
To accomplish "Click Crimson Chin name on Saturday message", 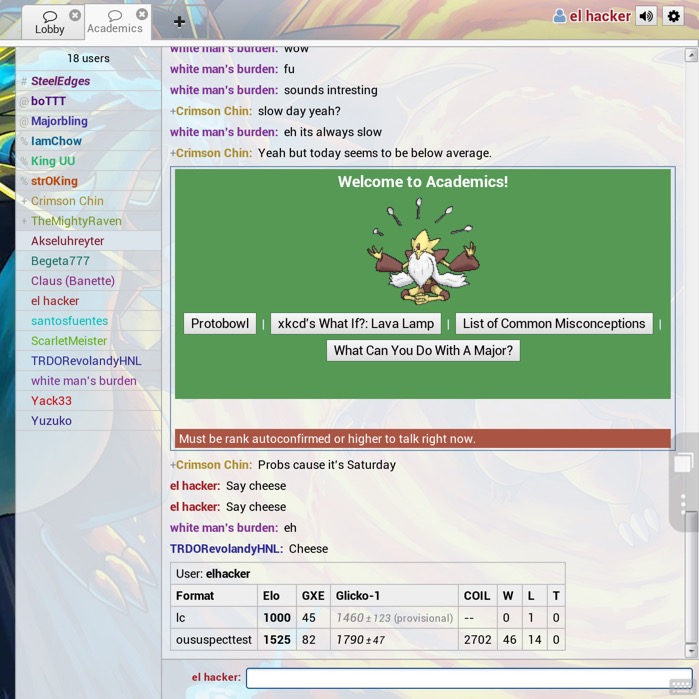I will (214, 465).
